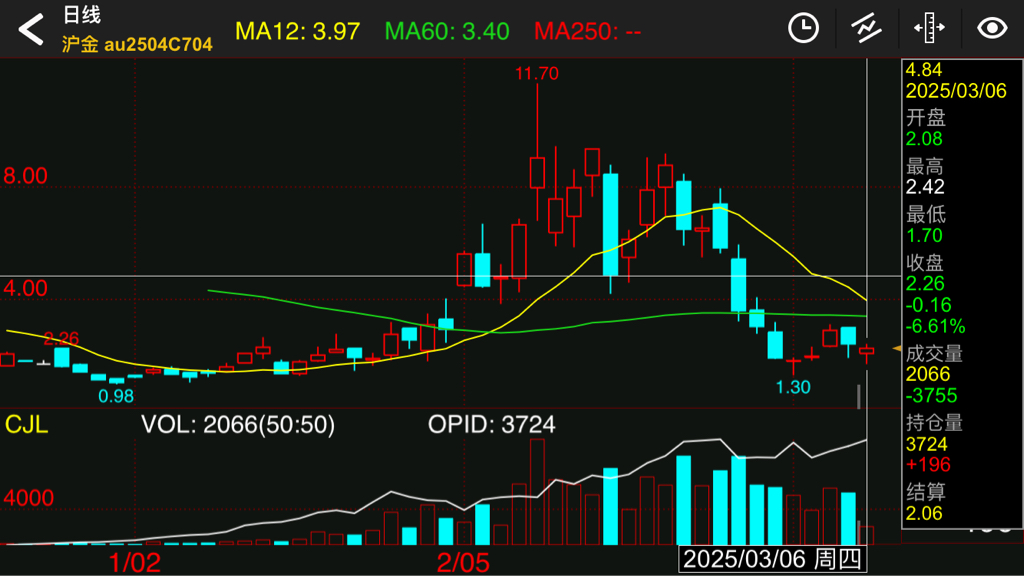This screenshot has height=576, width=1024.
Task: Open the zigzag chart indicator icon
Action: 866,29
